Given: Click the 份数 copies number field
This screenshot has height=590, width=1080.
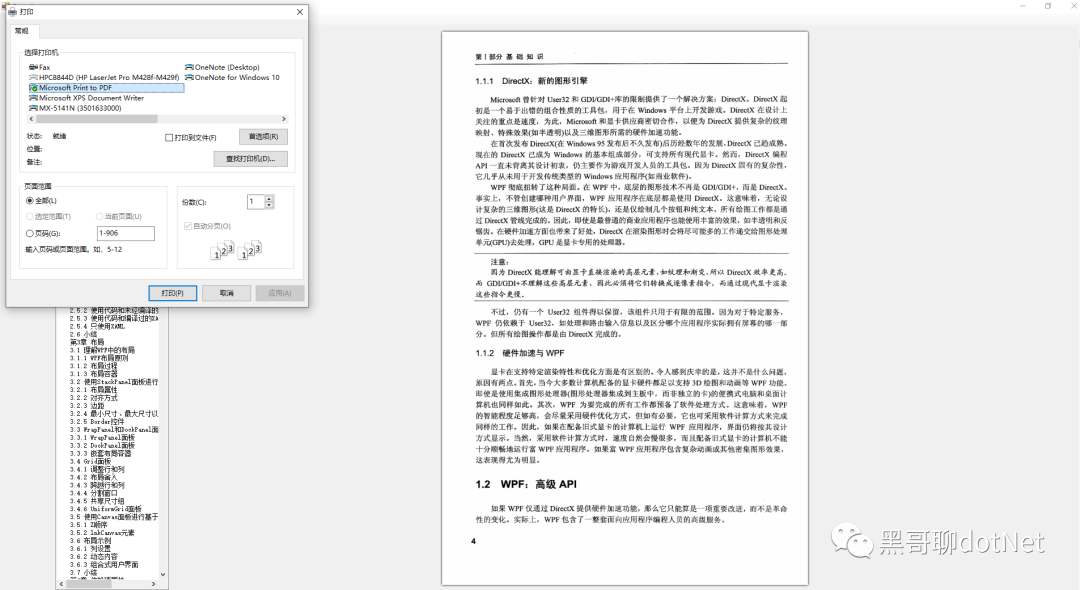Looking at the screenshot, I should point(256,202).
